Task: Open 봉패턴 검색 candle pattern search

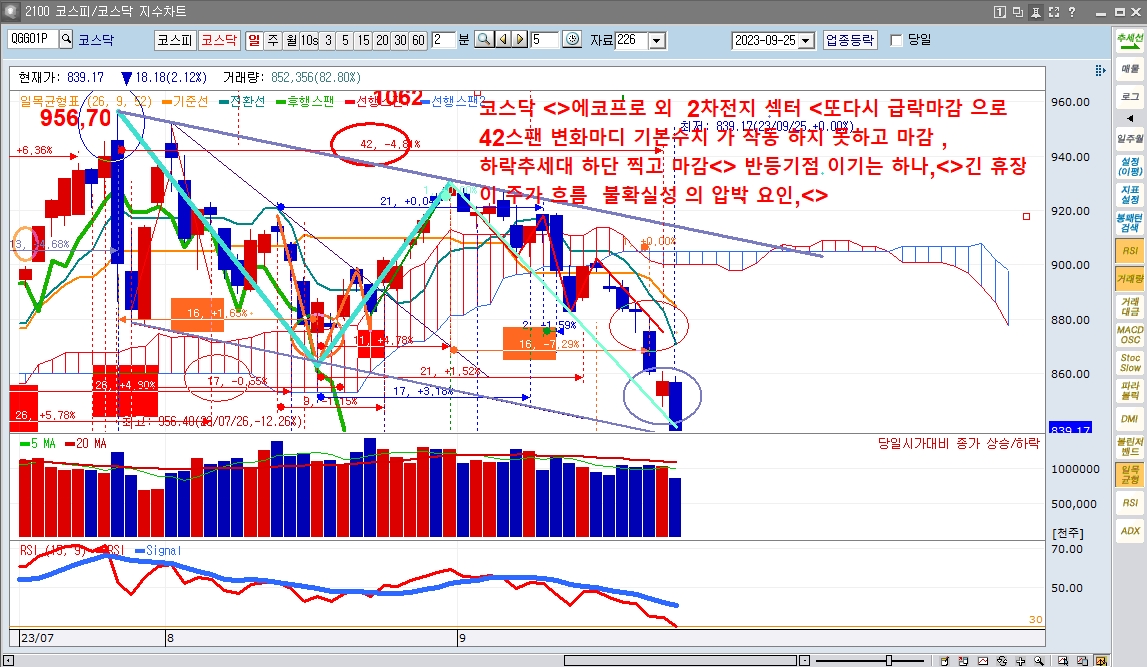Action: click(x=1130, y=223)
